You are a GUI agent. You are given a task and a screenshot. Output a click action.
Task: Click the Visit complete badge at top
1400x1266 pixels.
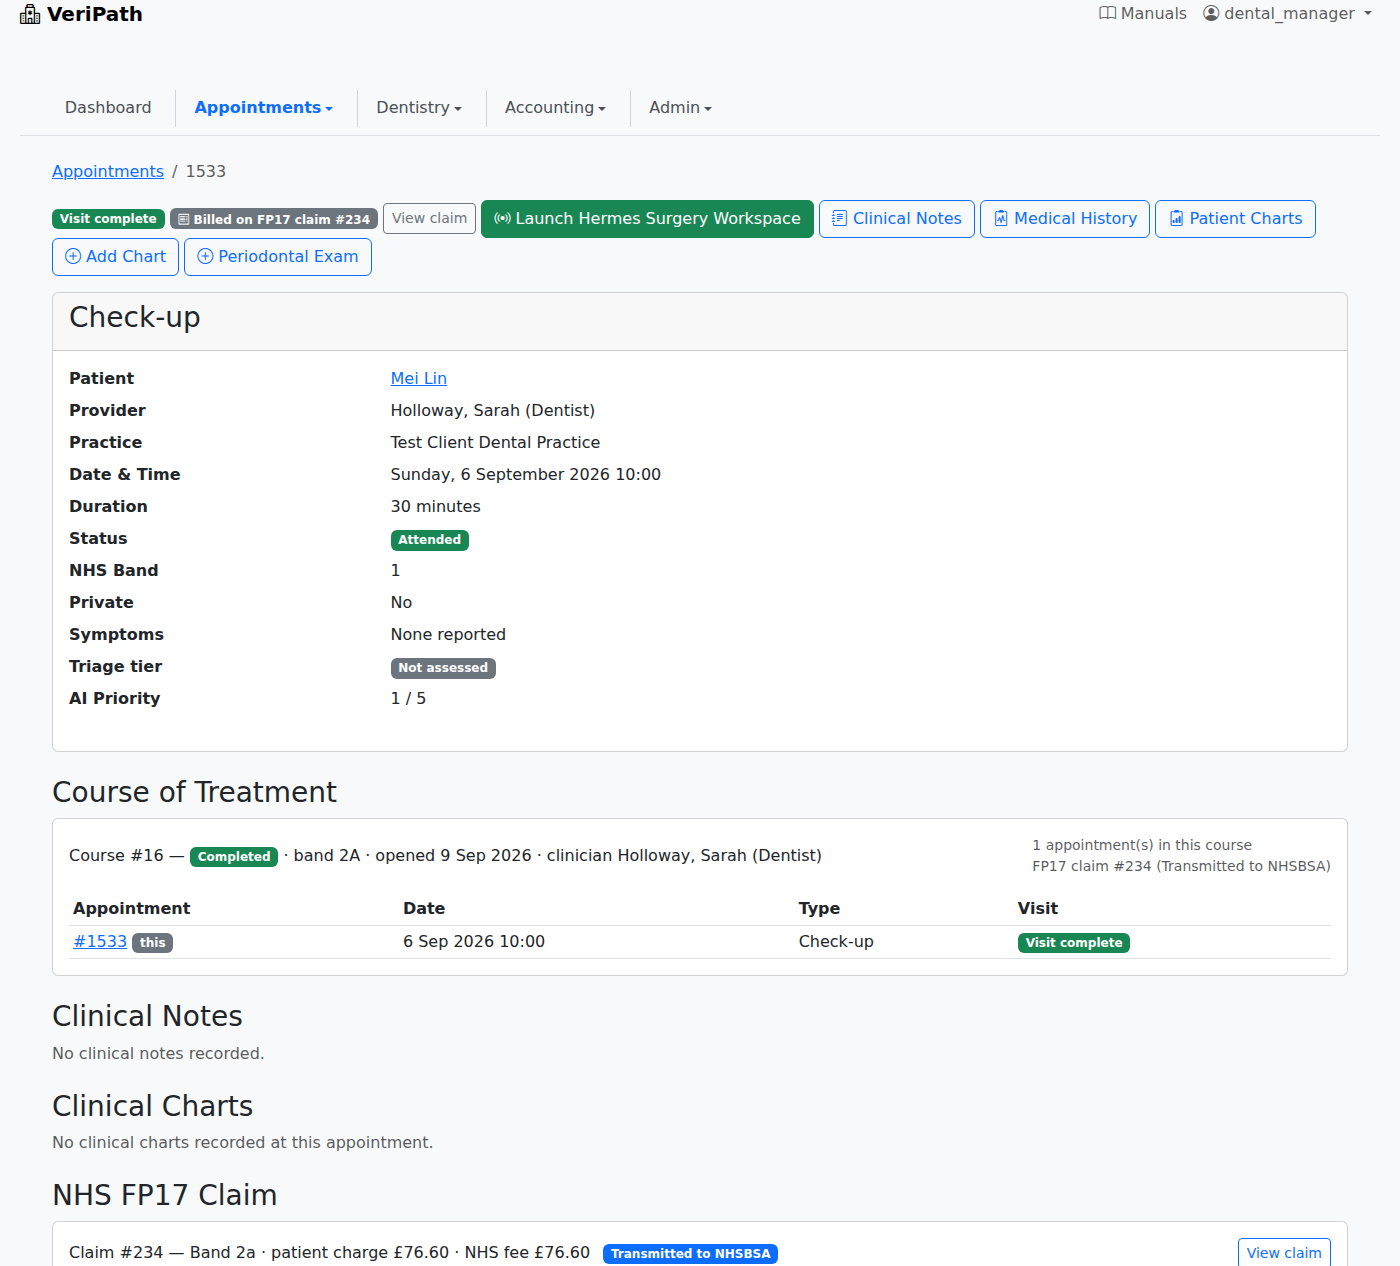point(108,219)
